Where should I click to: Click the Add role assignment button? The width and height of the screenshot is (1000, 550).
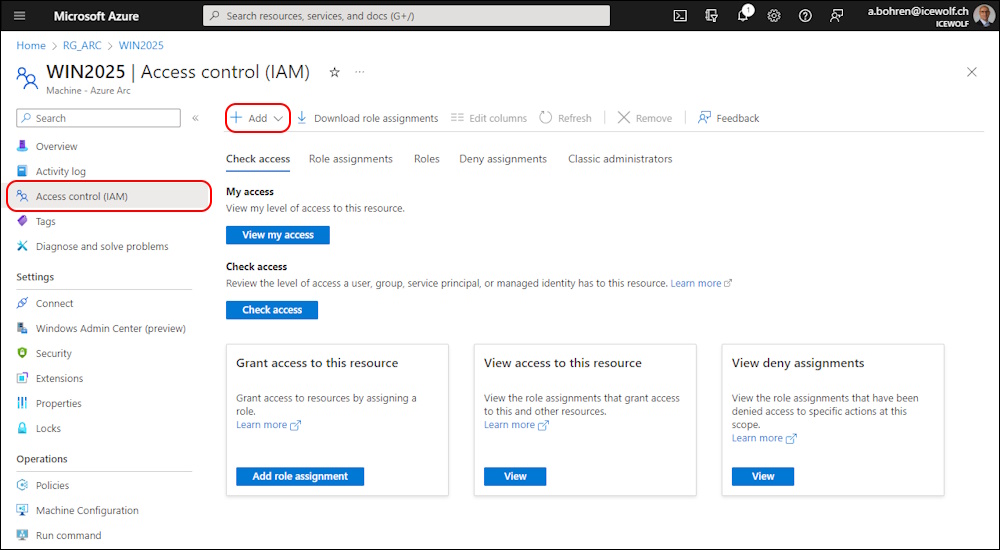coord(300,477)
